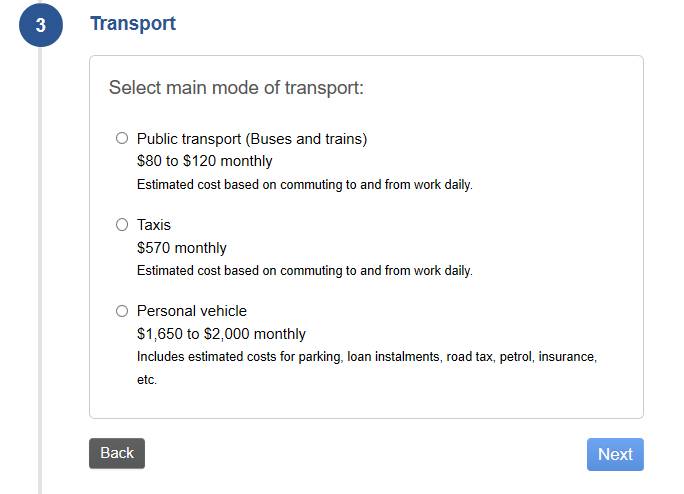Viewport: 684px width, 494px height.
Task: Click the '$570 monthly' cost text
Action: click(x=182, y=248)
